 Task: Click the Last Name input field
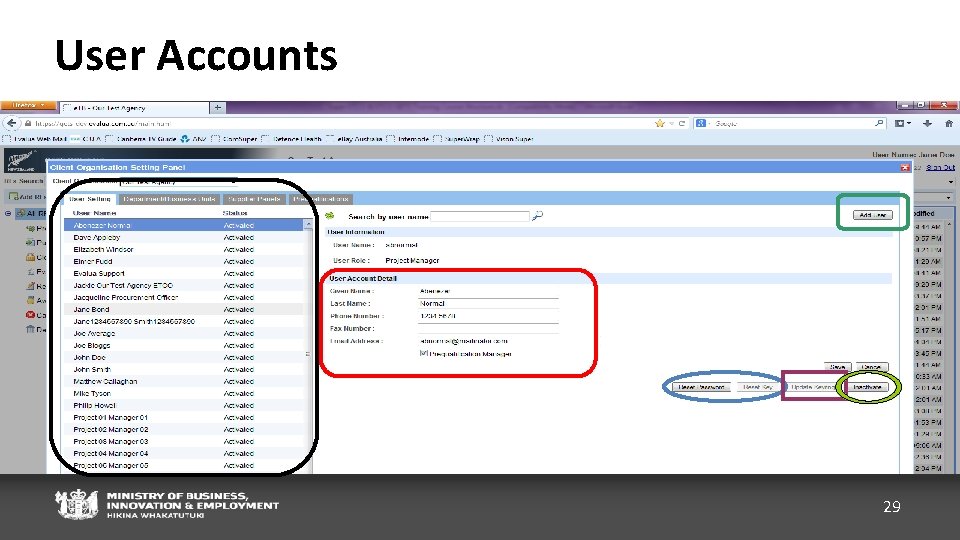click(488, 304)
